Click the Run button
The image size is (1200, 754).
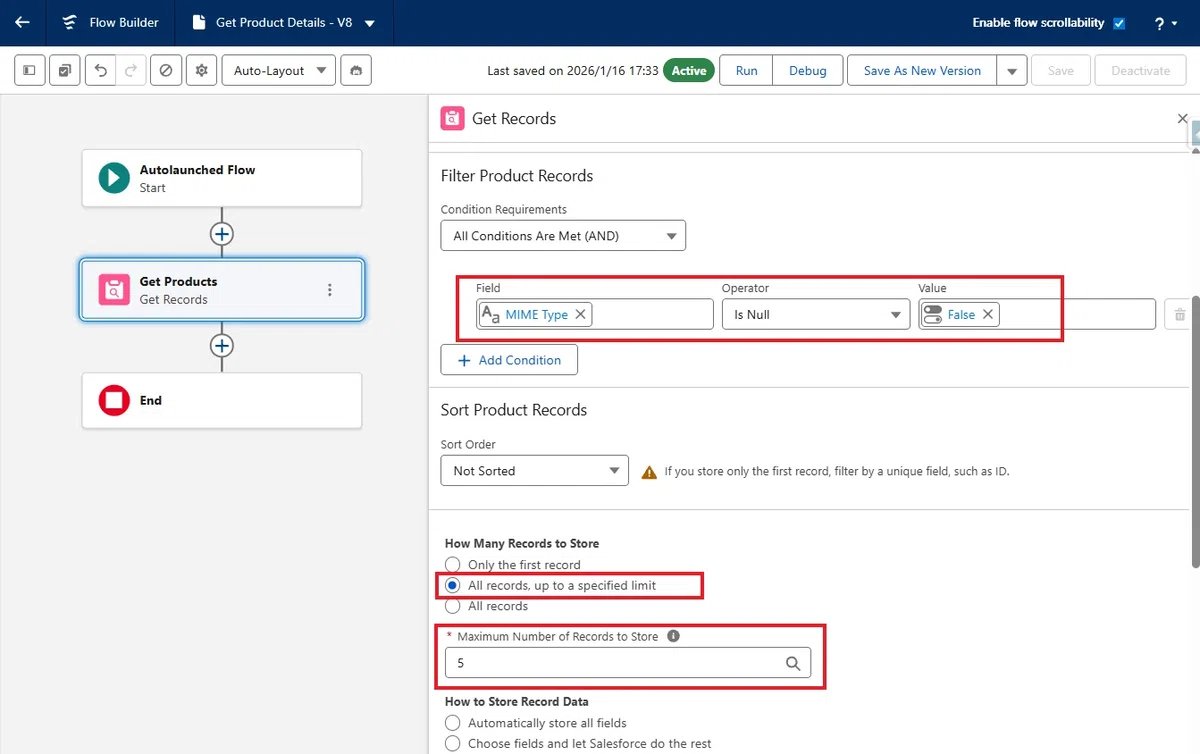point(746,71)
